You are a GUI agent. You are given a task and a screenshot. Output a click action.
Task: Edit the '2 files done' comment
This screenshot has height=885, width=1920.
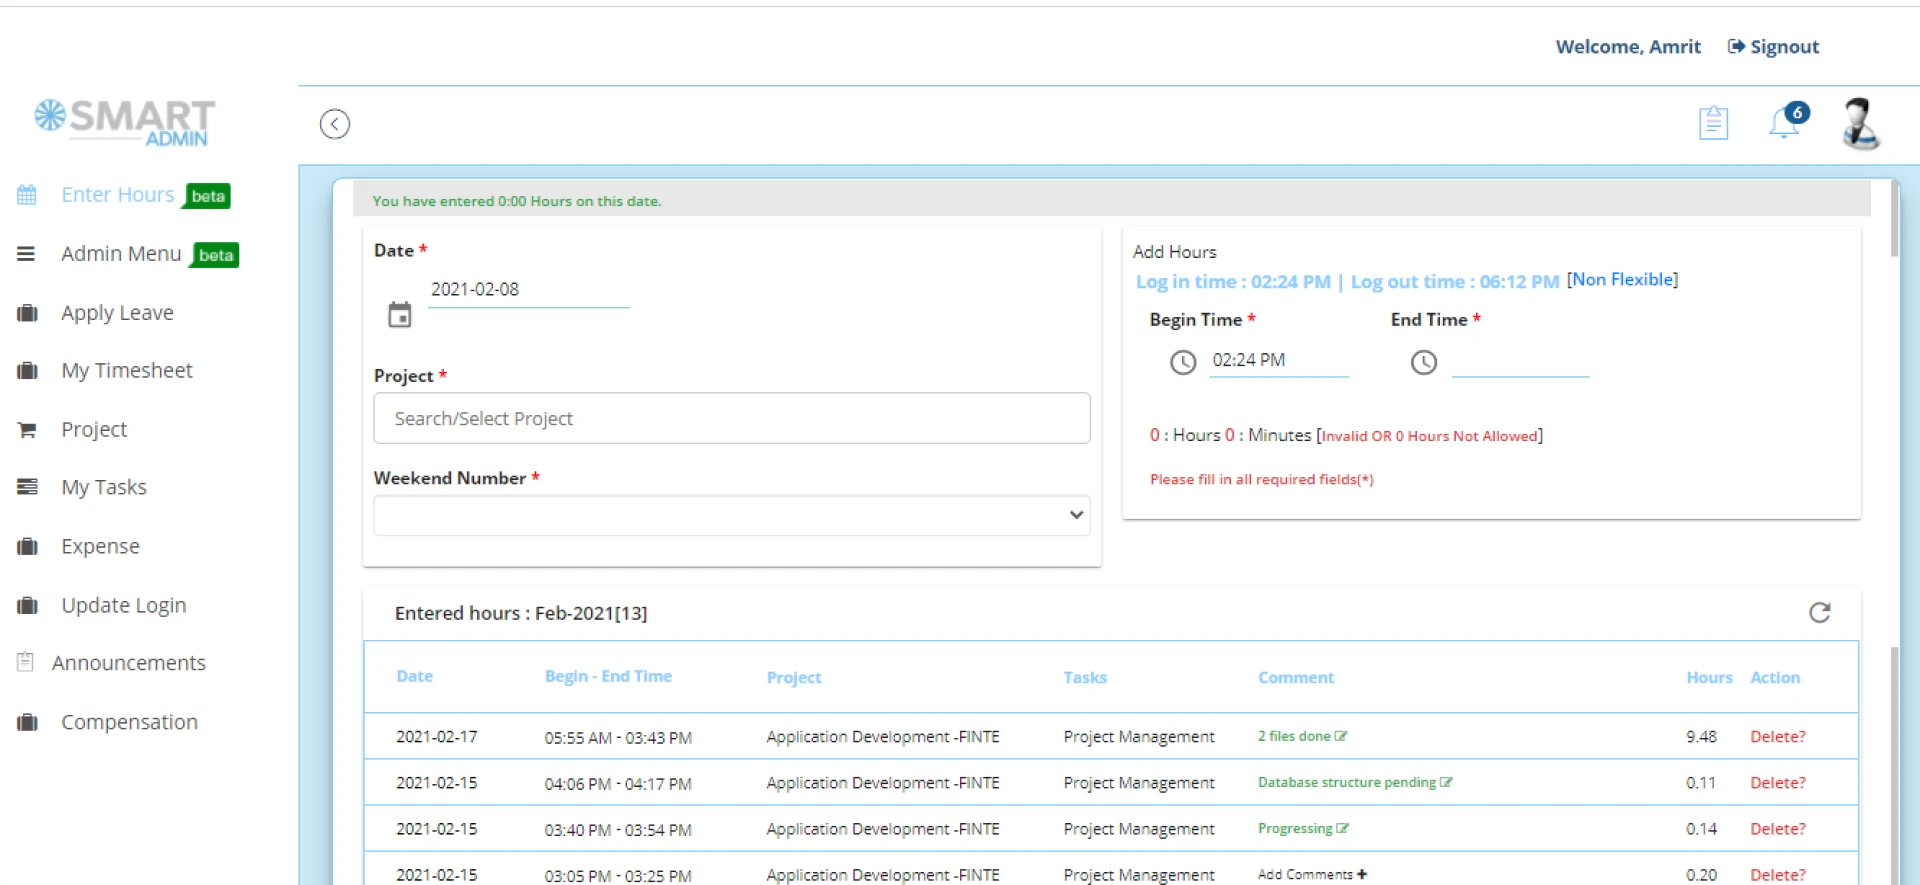click(1341, 736)
